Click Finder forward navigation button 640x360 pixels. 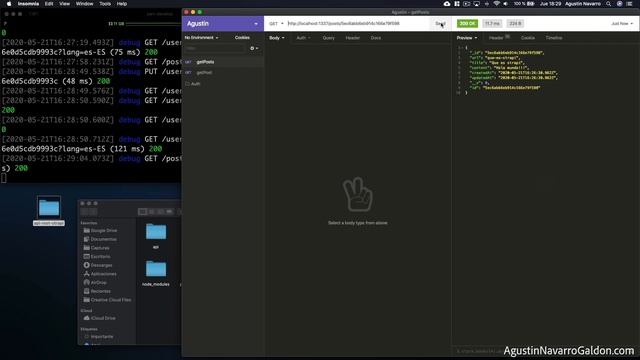[x=93, y=211]
